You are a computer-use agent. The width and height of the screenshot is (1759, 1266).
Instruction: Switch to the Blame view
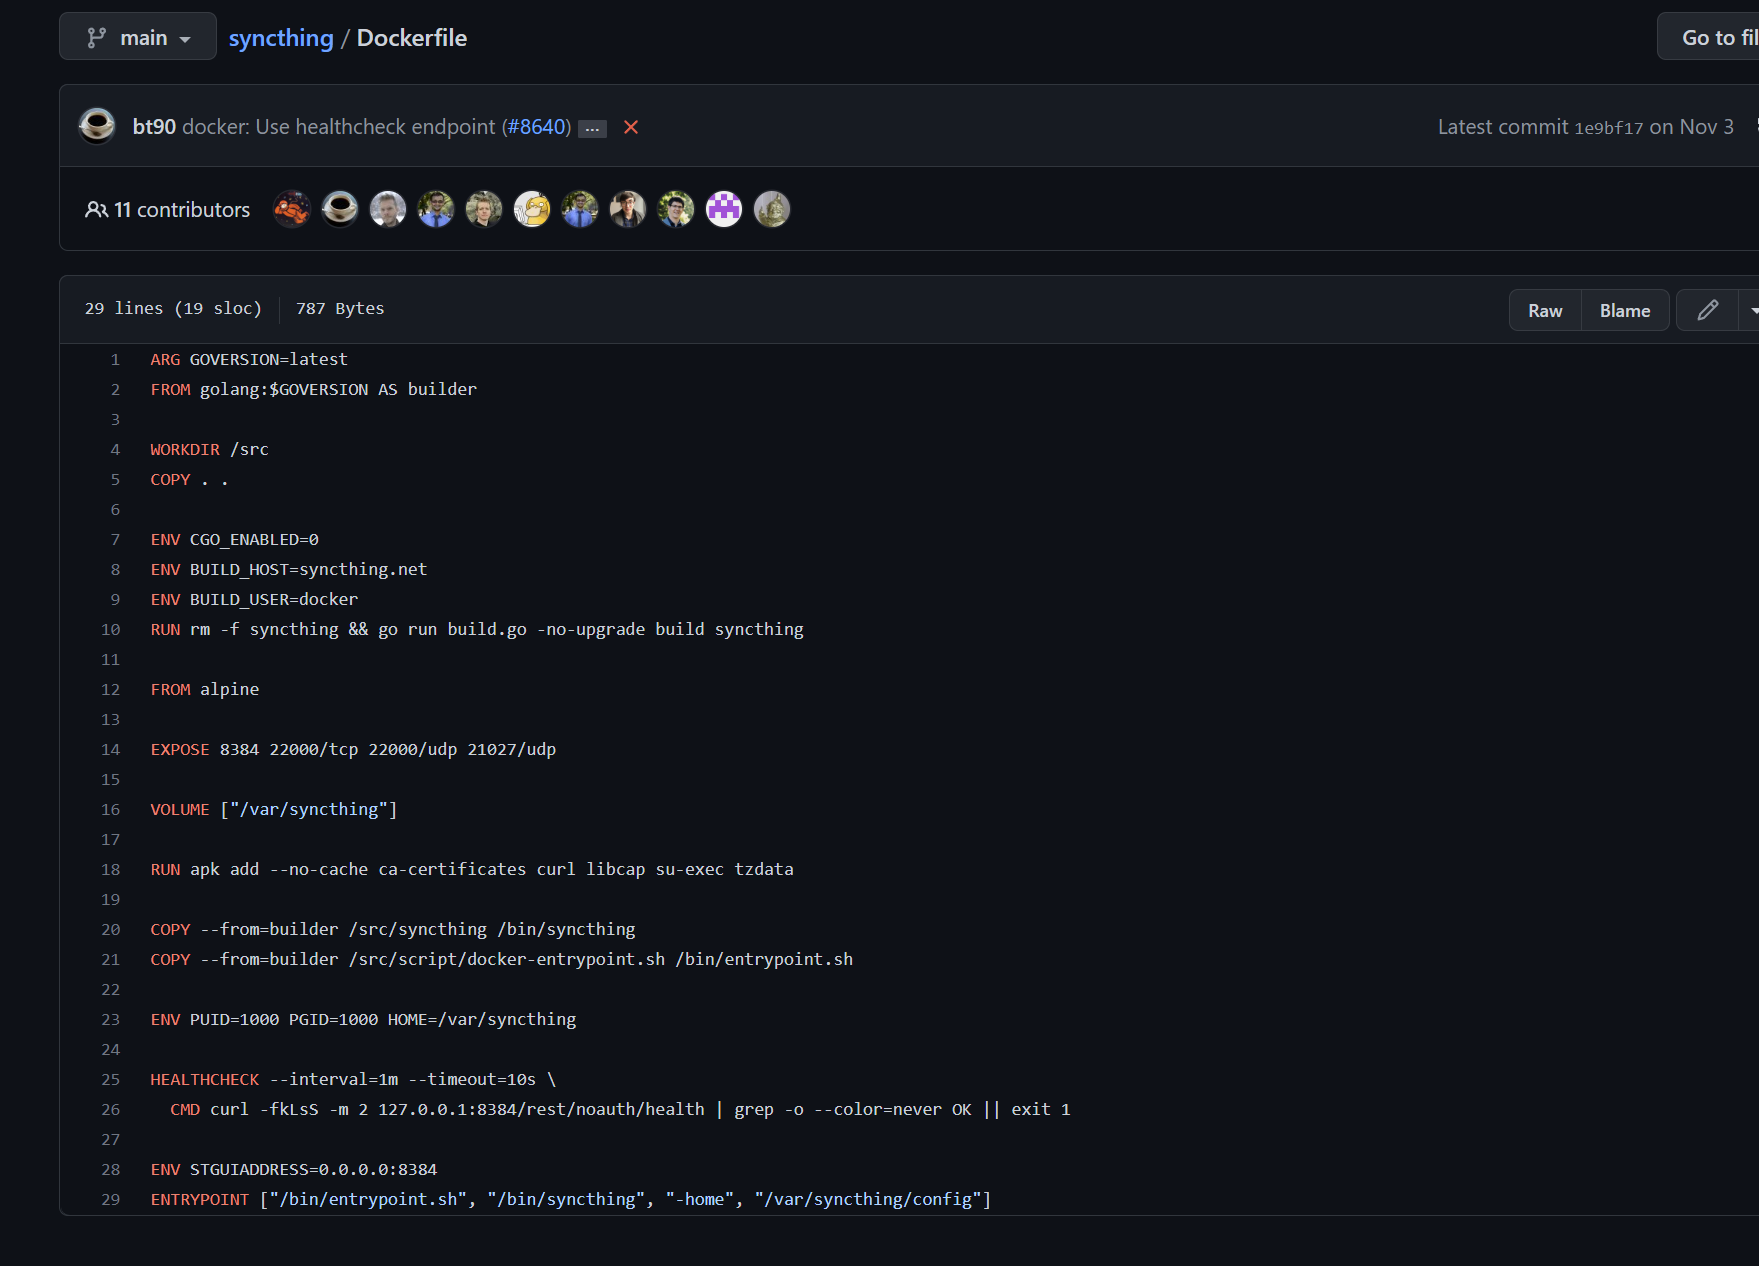pos(1624,310)
